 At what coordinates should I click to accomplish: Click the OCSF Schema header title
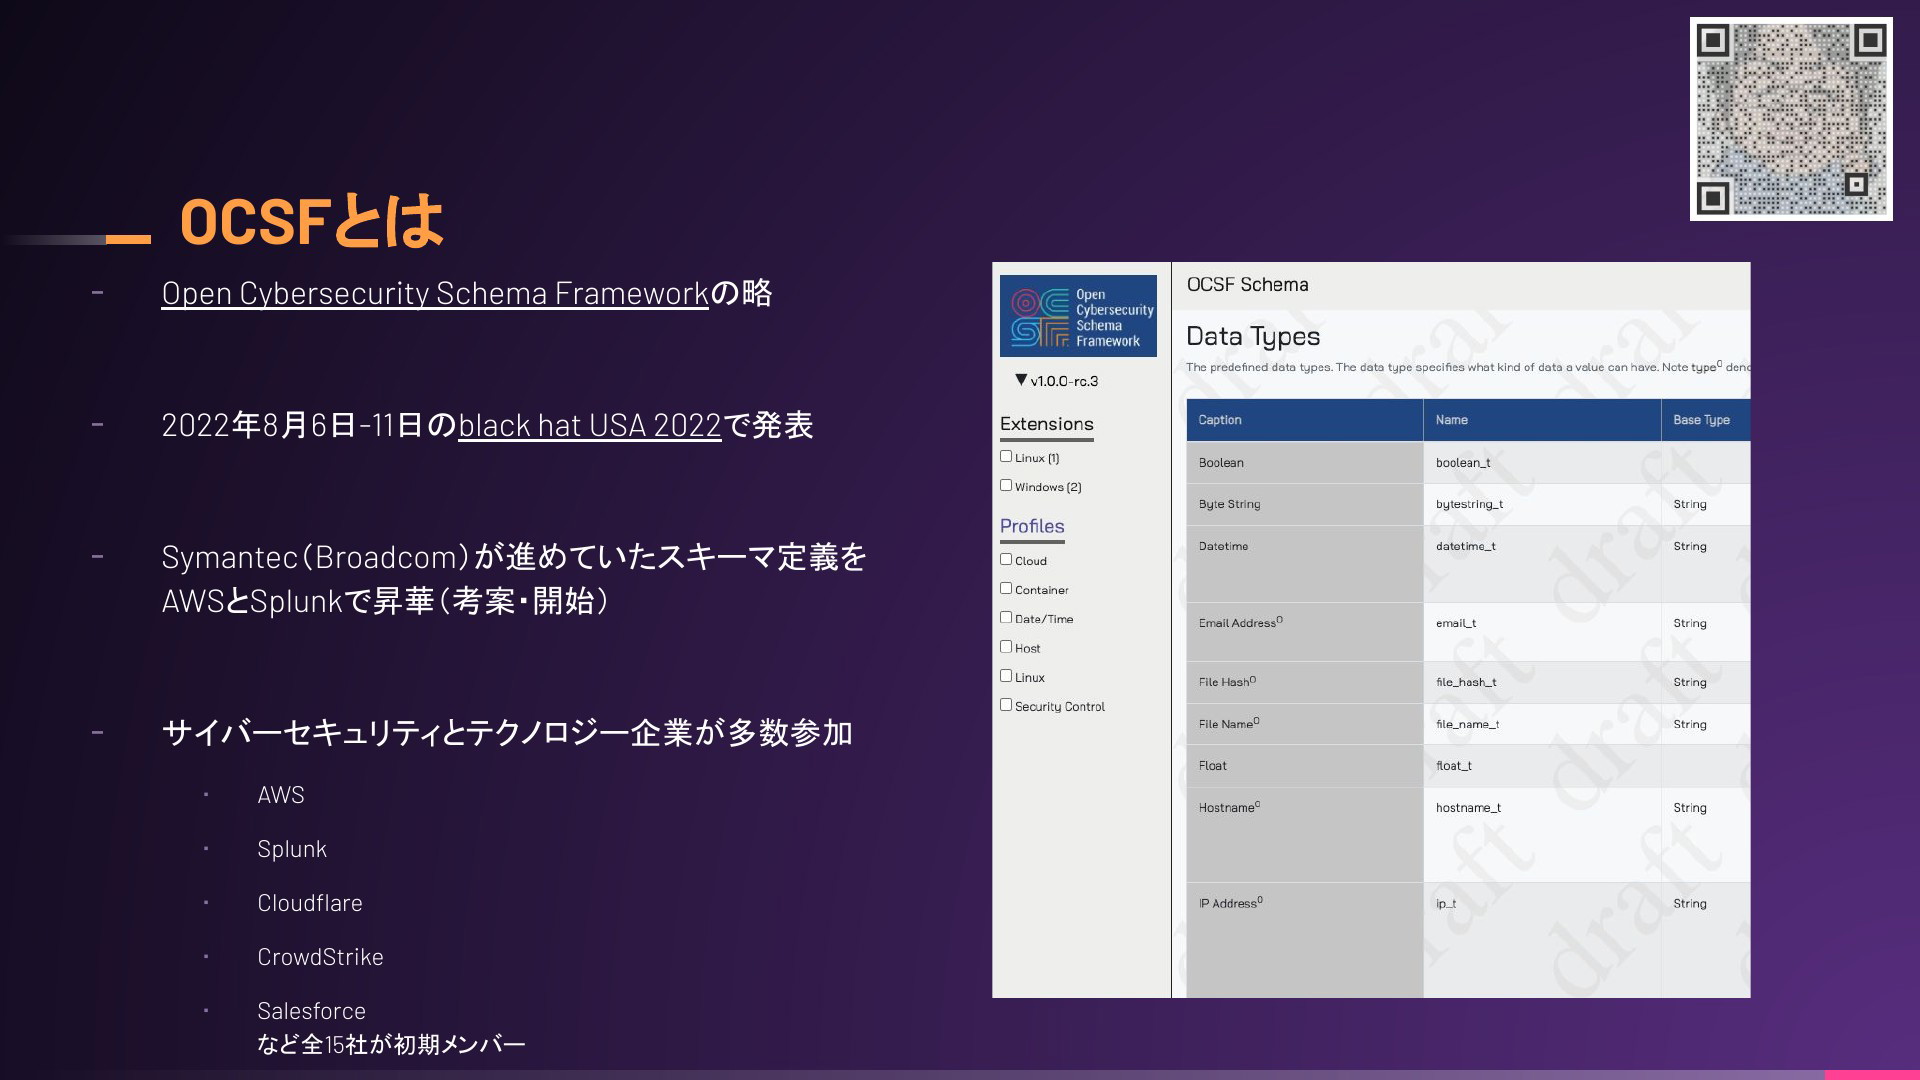pyautogui.click(x=1247, y=285)
